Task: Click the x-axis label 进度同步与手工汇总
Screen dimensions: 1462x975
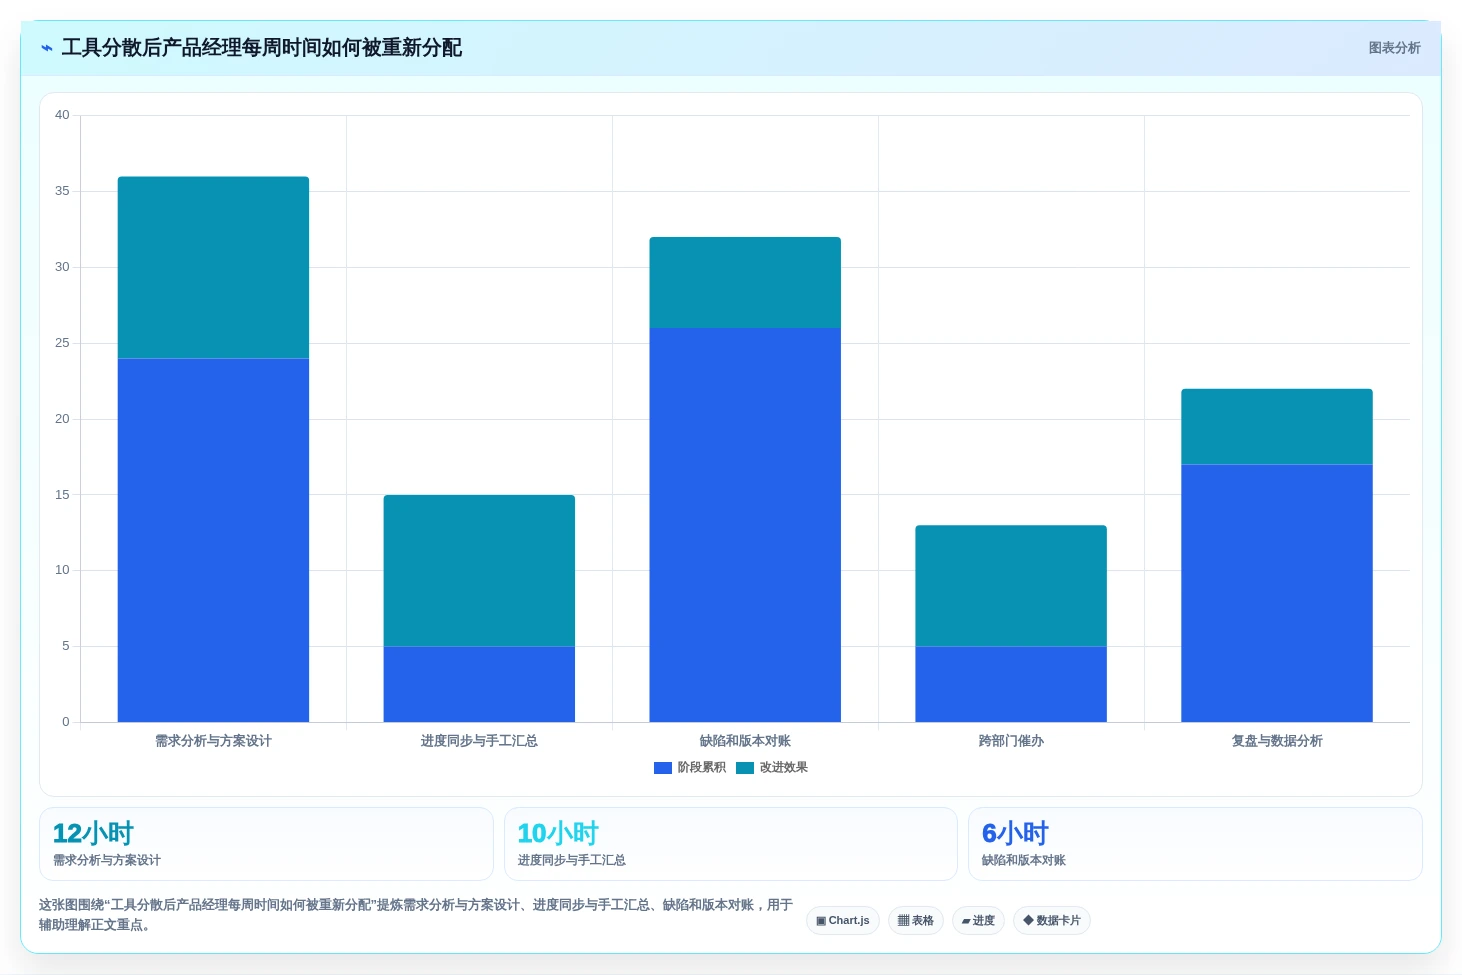Action: (479, 741)
